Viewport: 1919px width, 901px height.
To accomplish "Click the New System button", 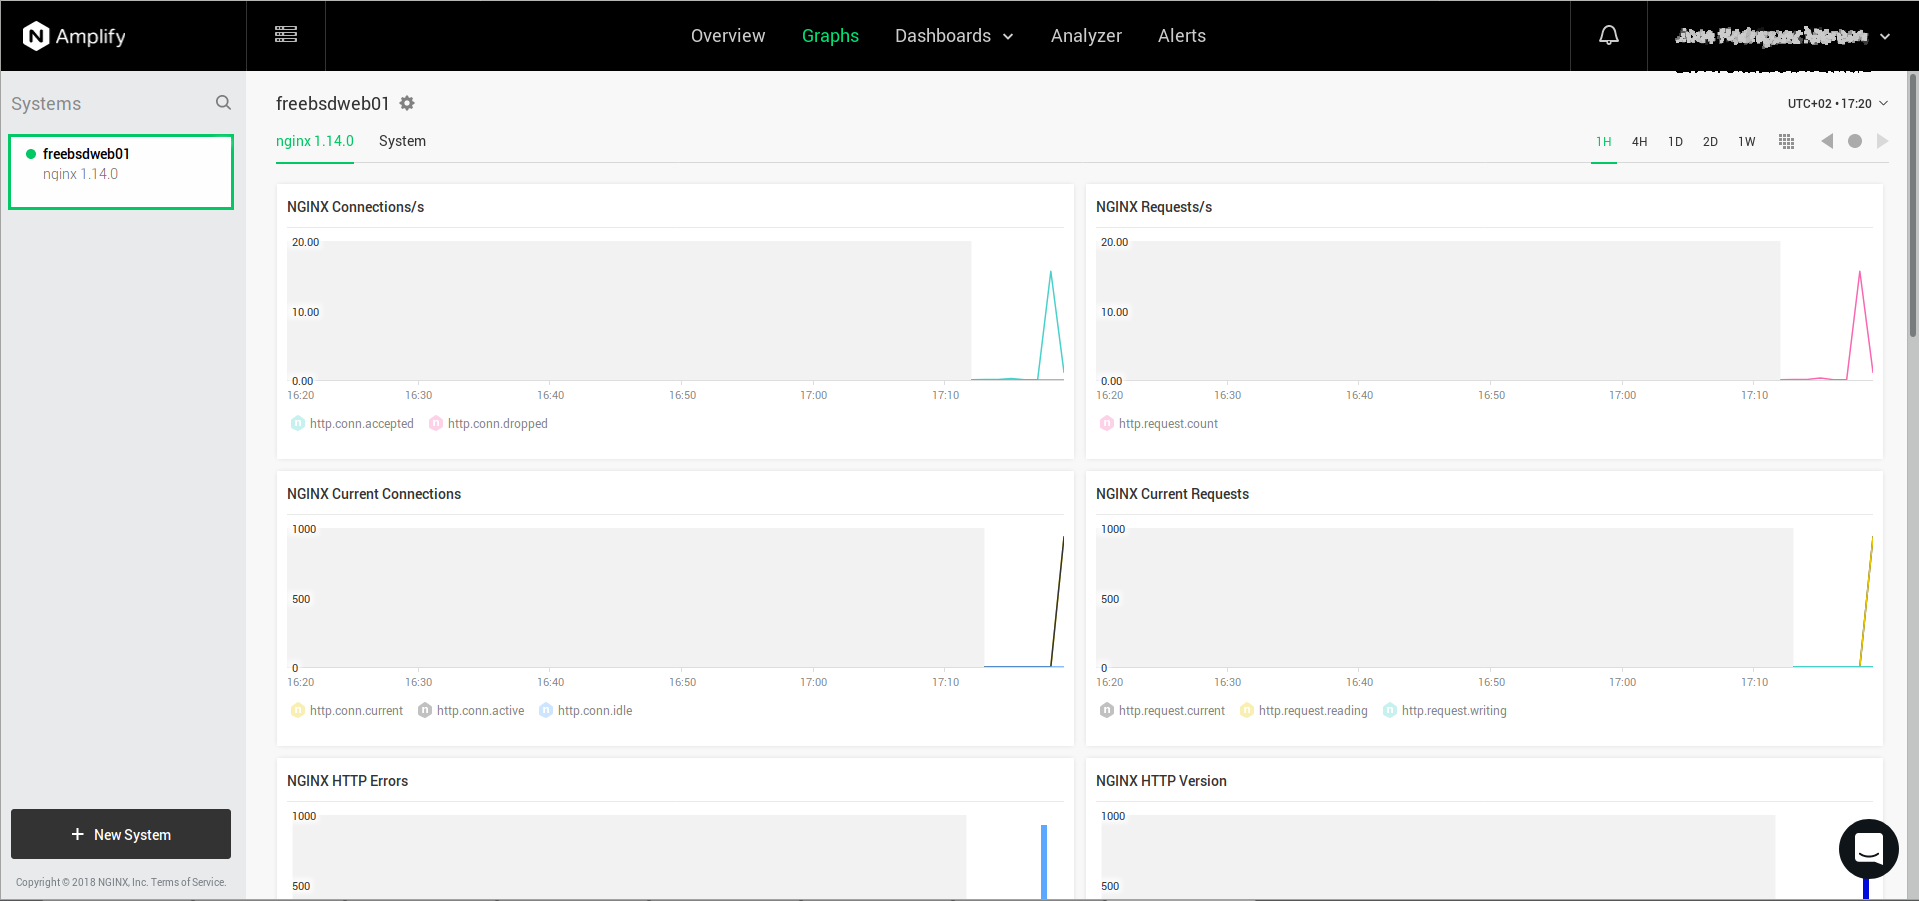I will (x=121, y=834).
